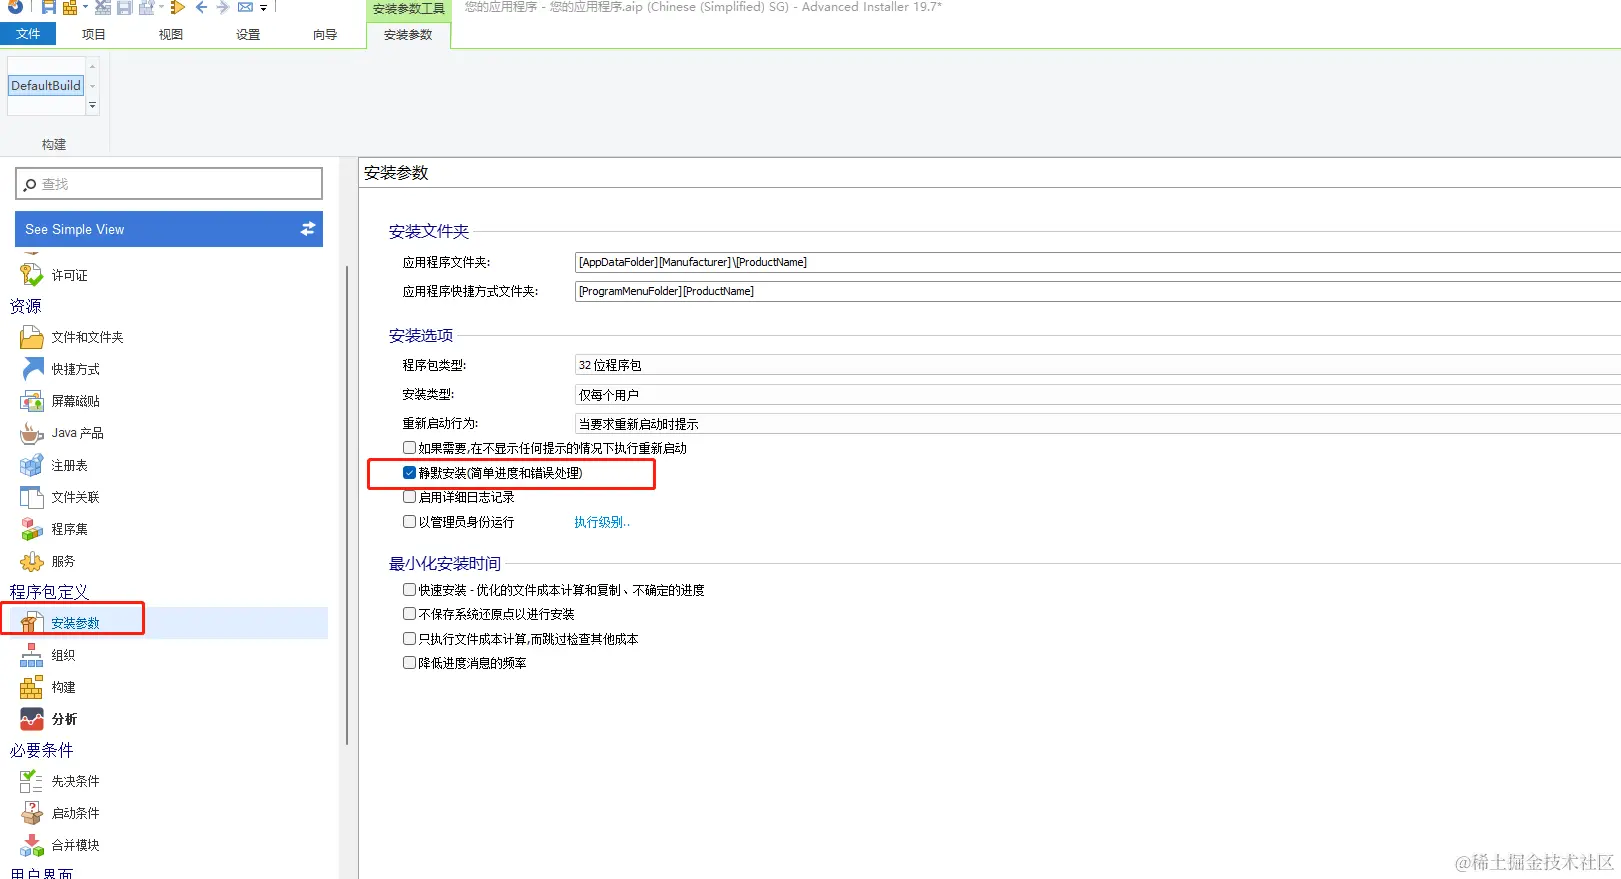The width and height of the screenshot is (1621, 879).
Task: Check 不保存系统还原点以进行安装 checkbox
Action: click(x=409, y=613)
